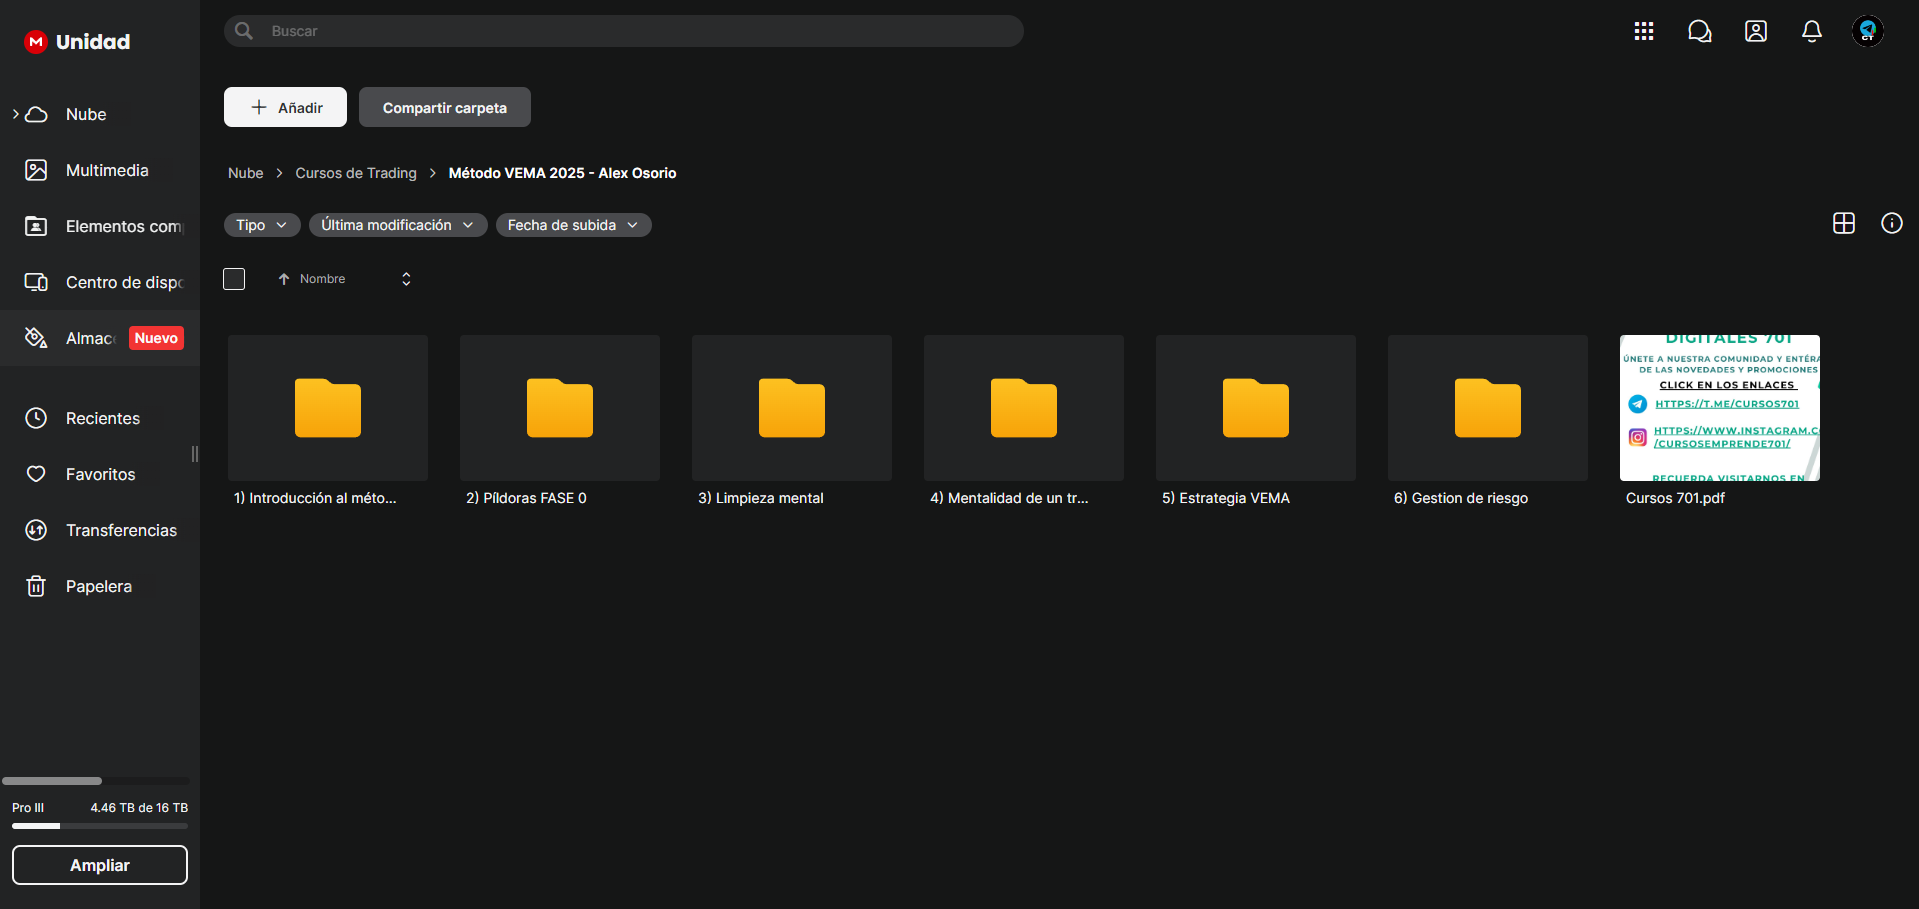Click the Pro III plan label
The width and height of the screenshot is (1919, 909).
(28, 808)
